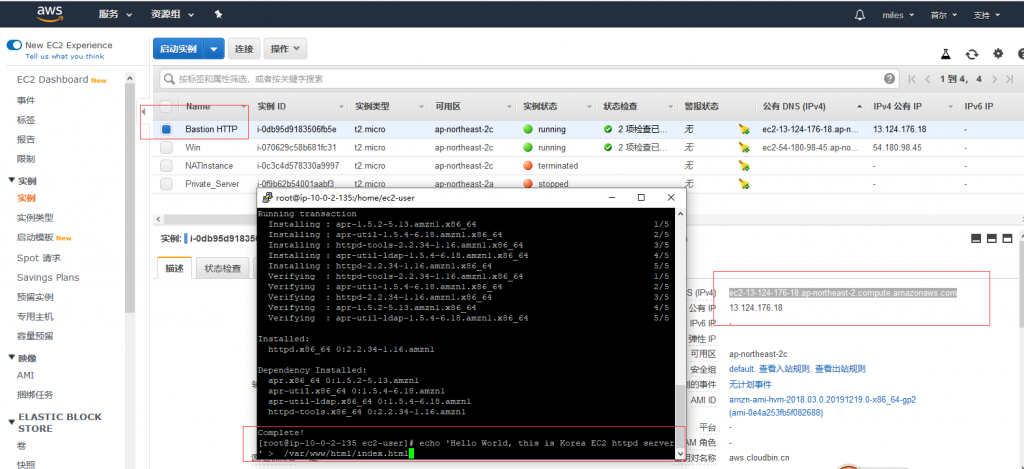Open the 首尔 region dropdown

pos(944,14)
